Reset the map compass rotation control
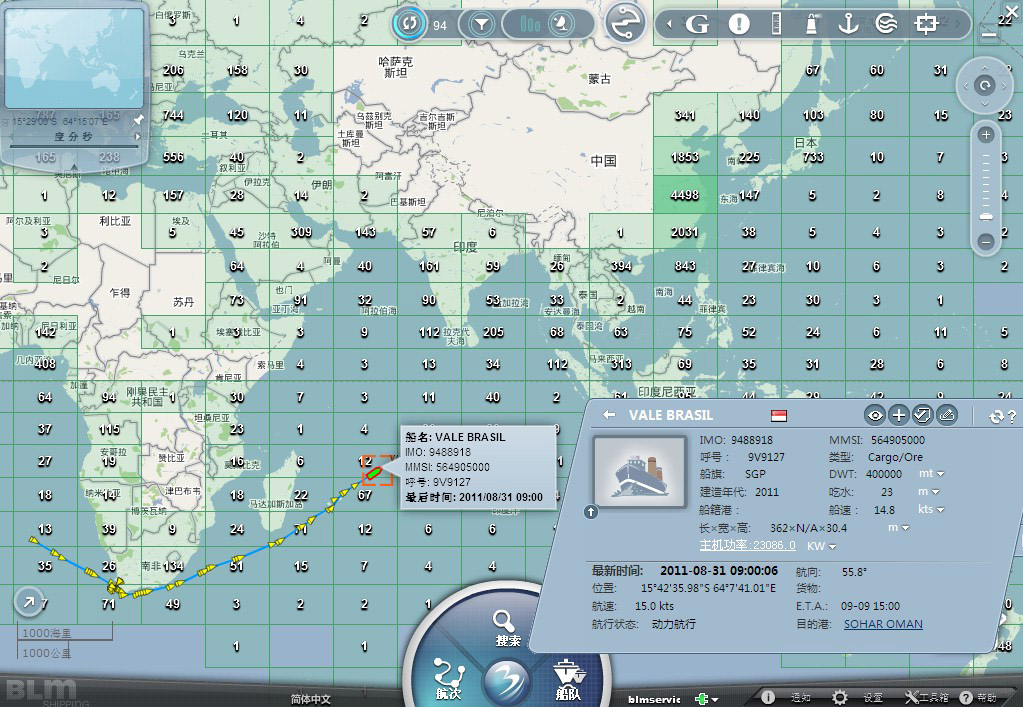The height and width of the screenshot is (707, 1023). [985, 85]
